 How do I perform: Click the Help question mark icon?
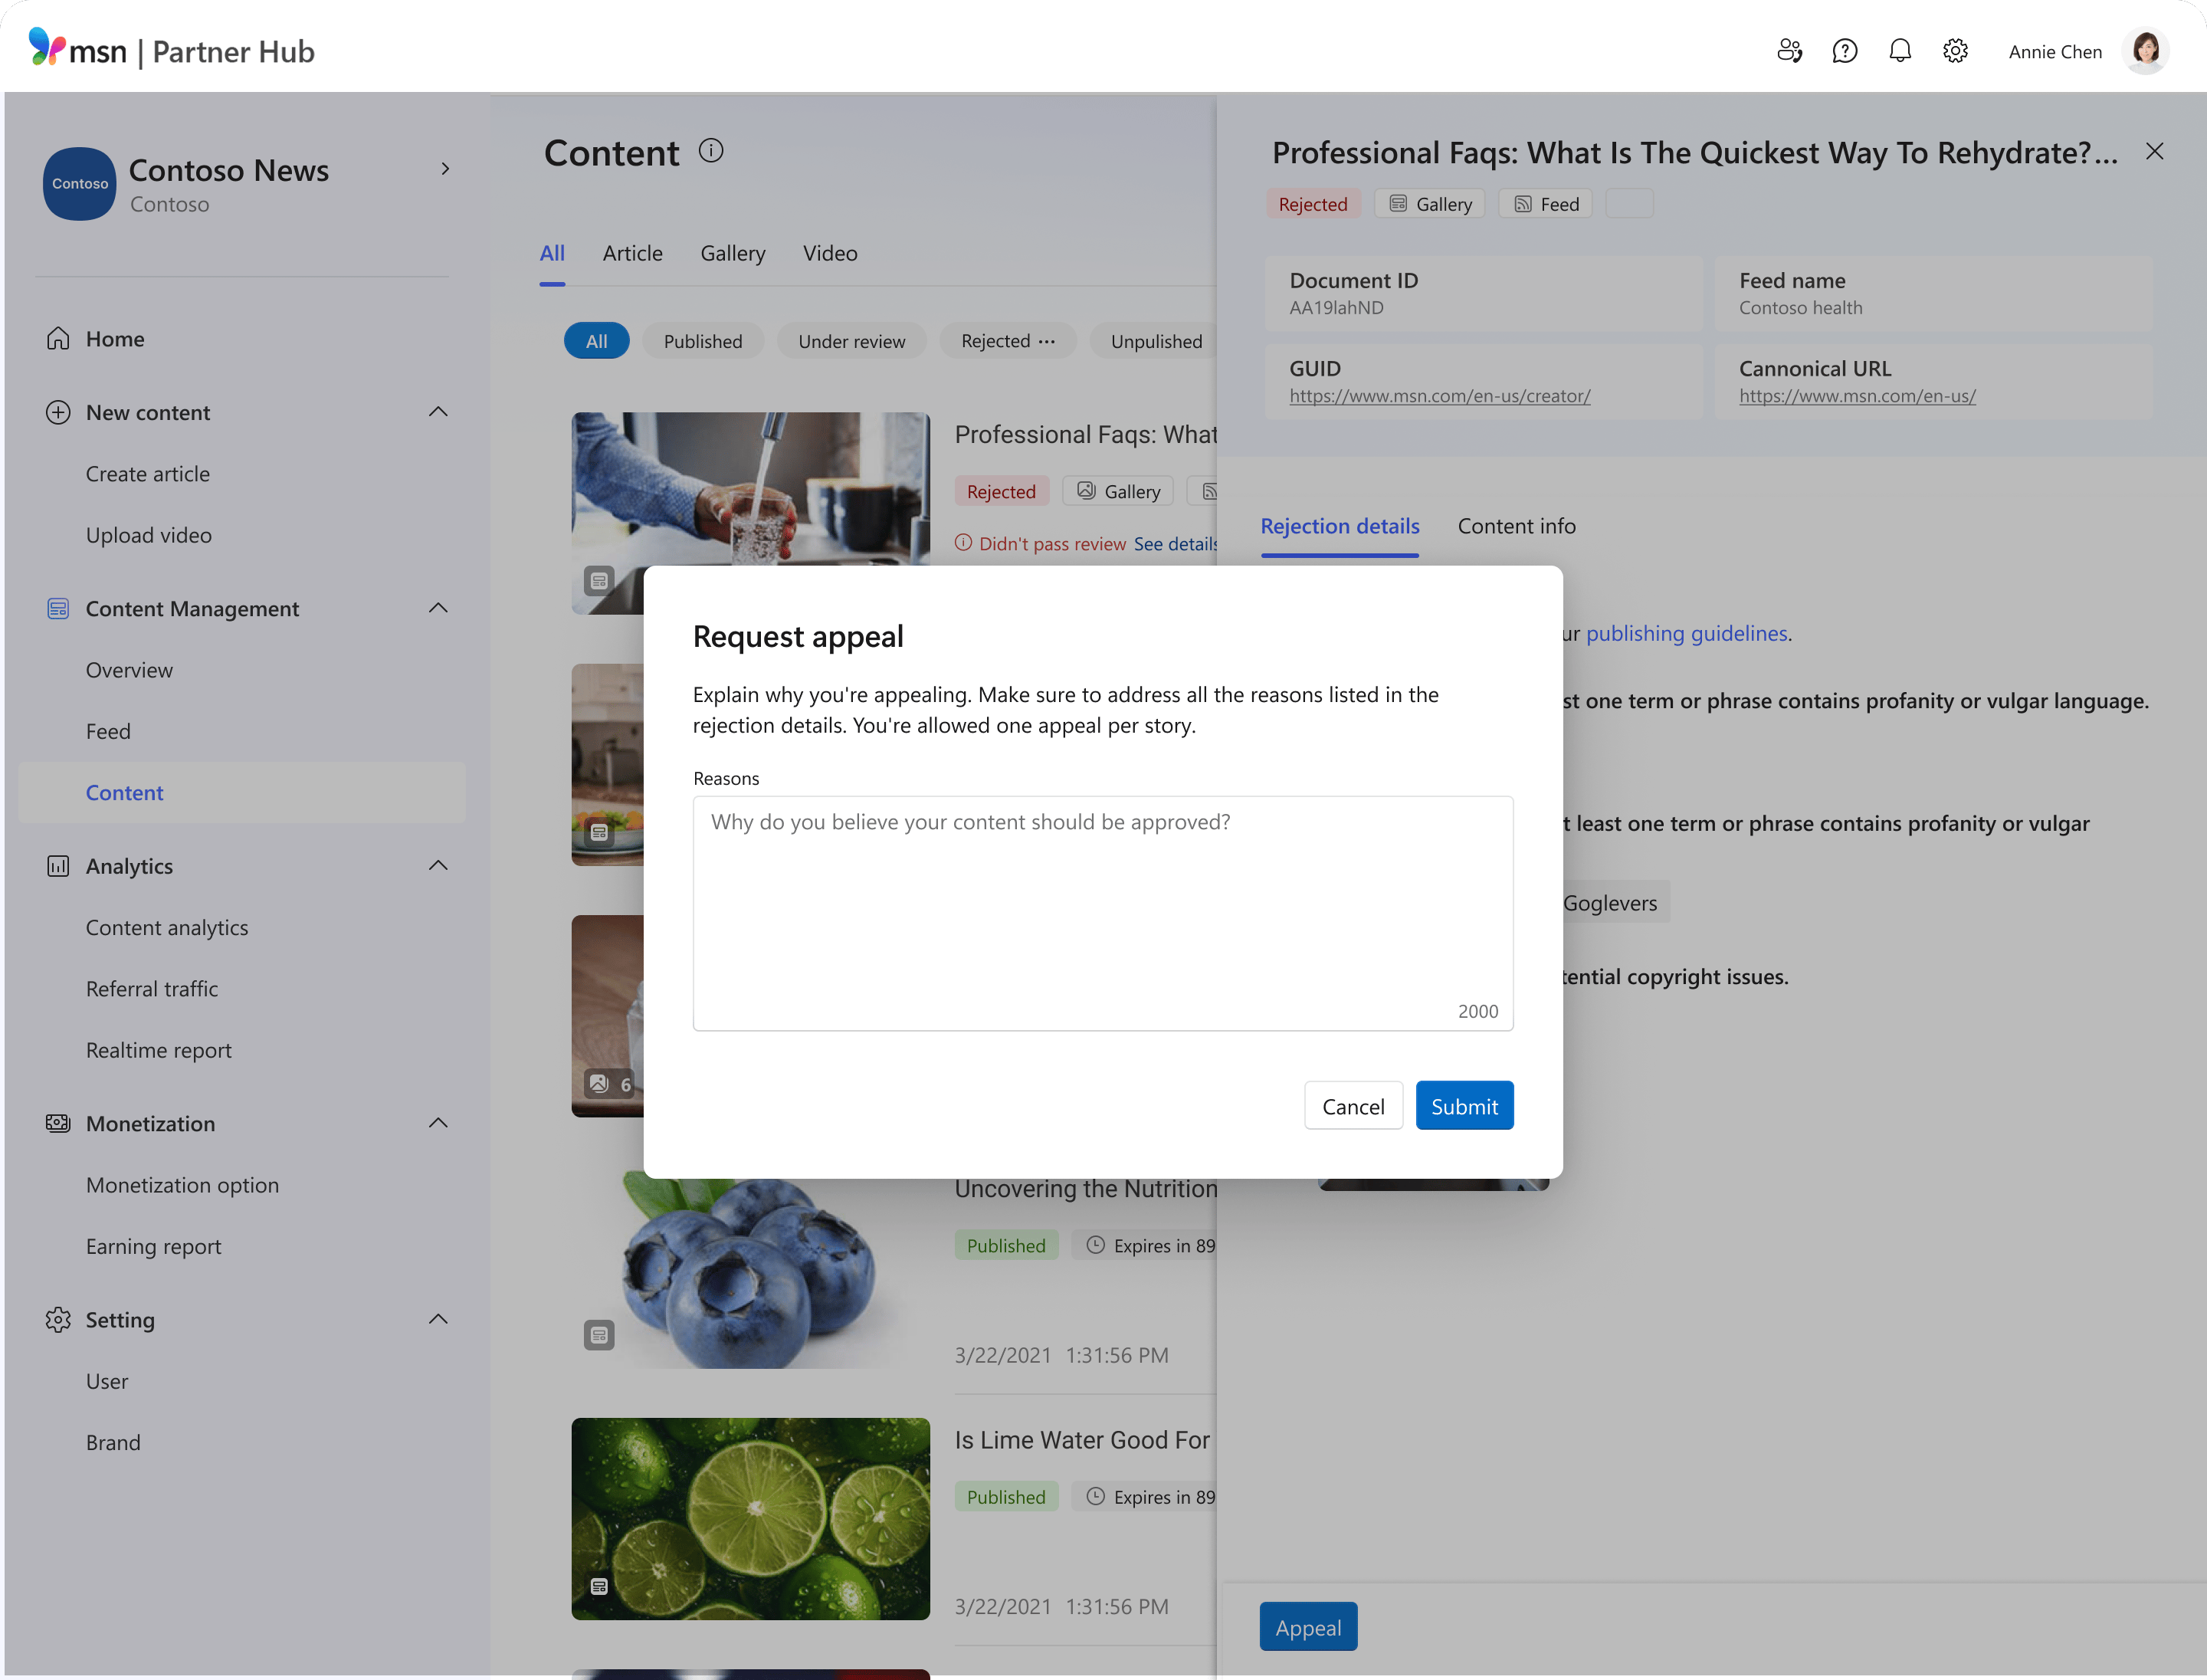click(x=1844, y=50)
